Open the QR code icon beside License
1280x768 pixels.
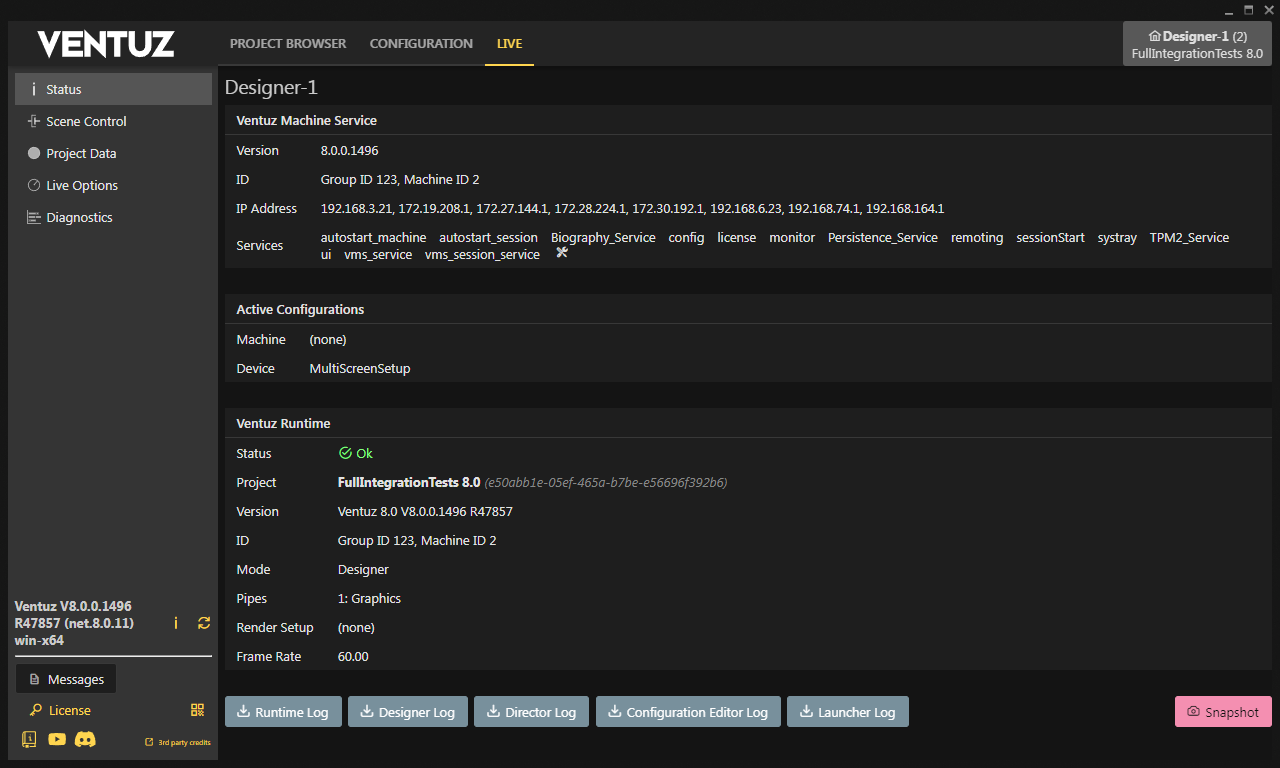(198, 710)
